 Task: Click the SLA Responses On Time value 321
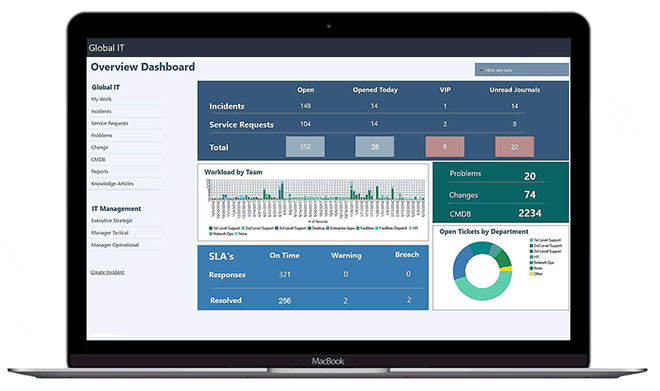[285, 274]
